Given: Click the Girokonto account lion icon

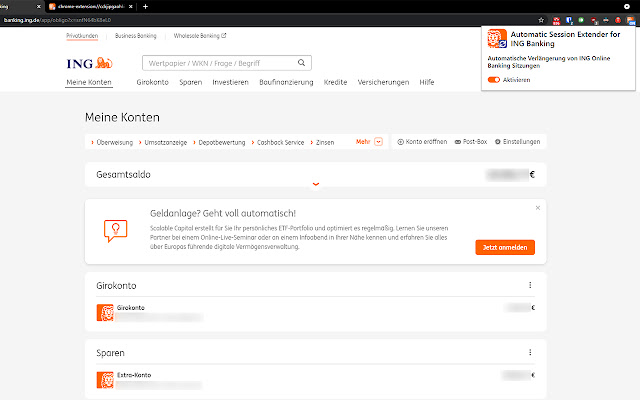Looking at the screenshot, I should (105, 313).
